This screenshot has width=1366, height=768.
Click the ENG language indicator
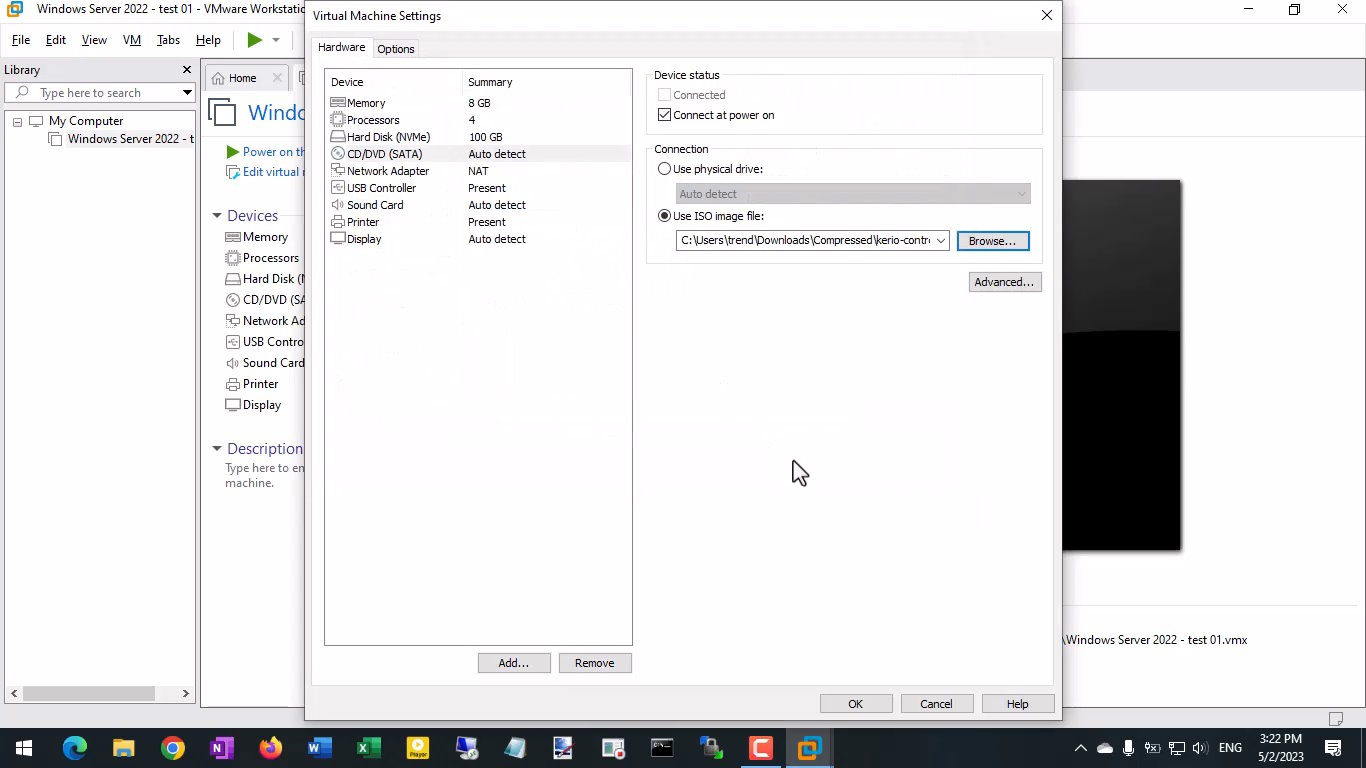click(x=1230, y=748)
